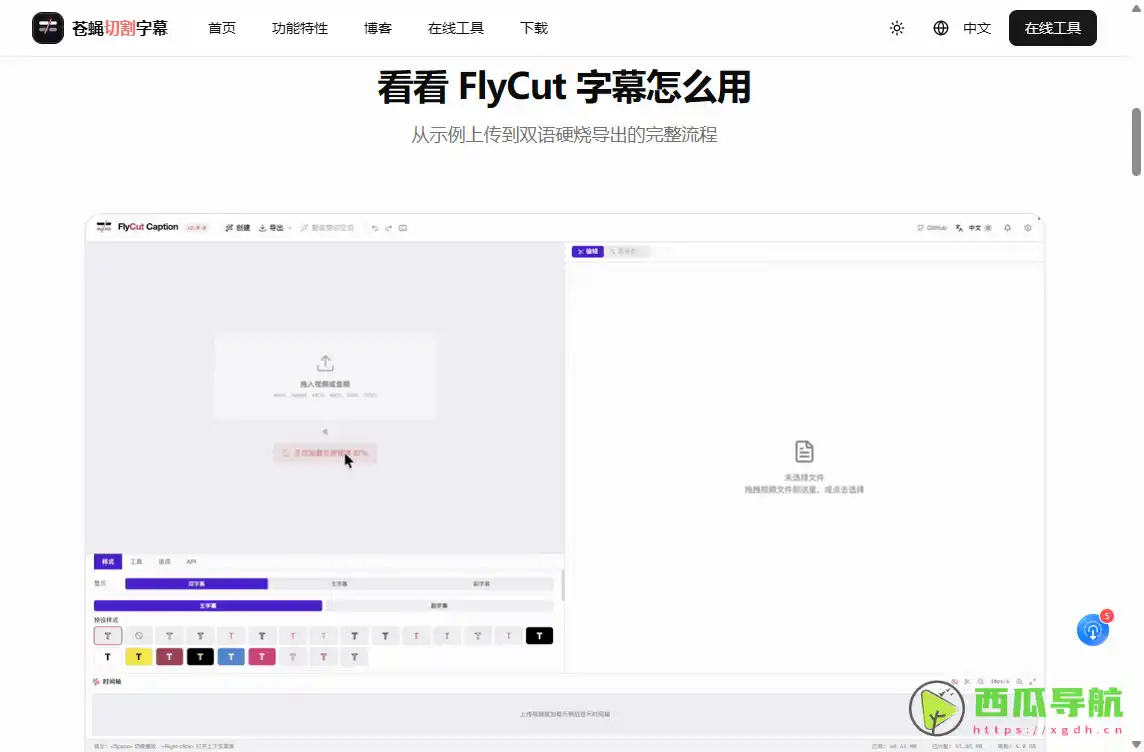Click the page scrollbar thumb
The width and height of the screenshot is (1144, 752).
coord(1136,142)
